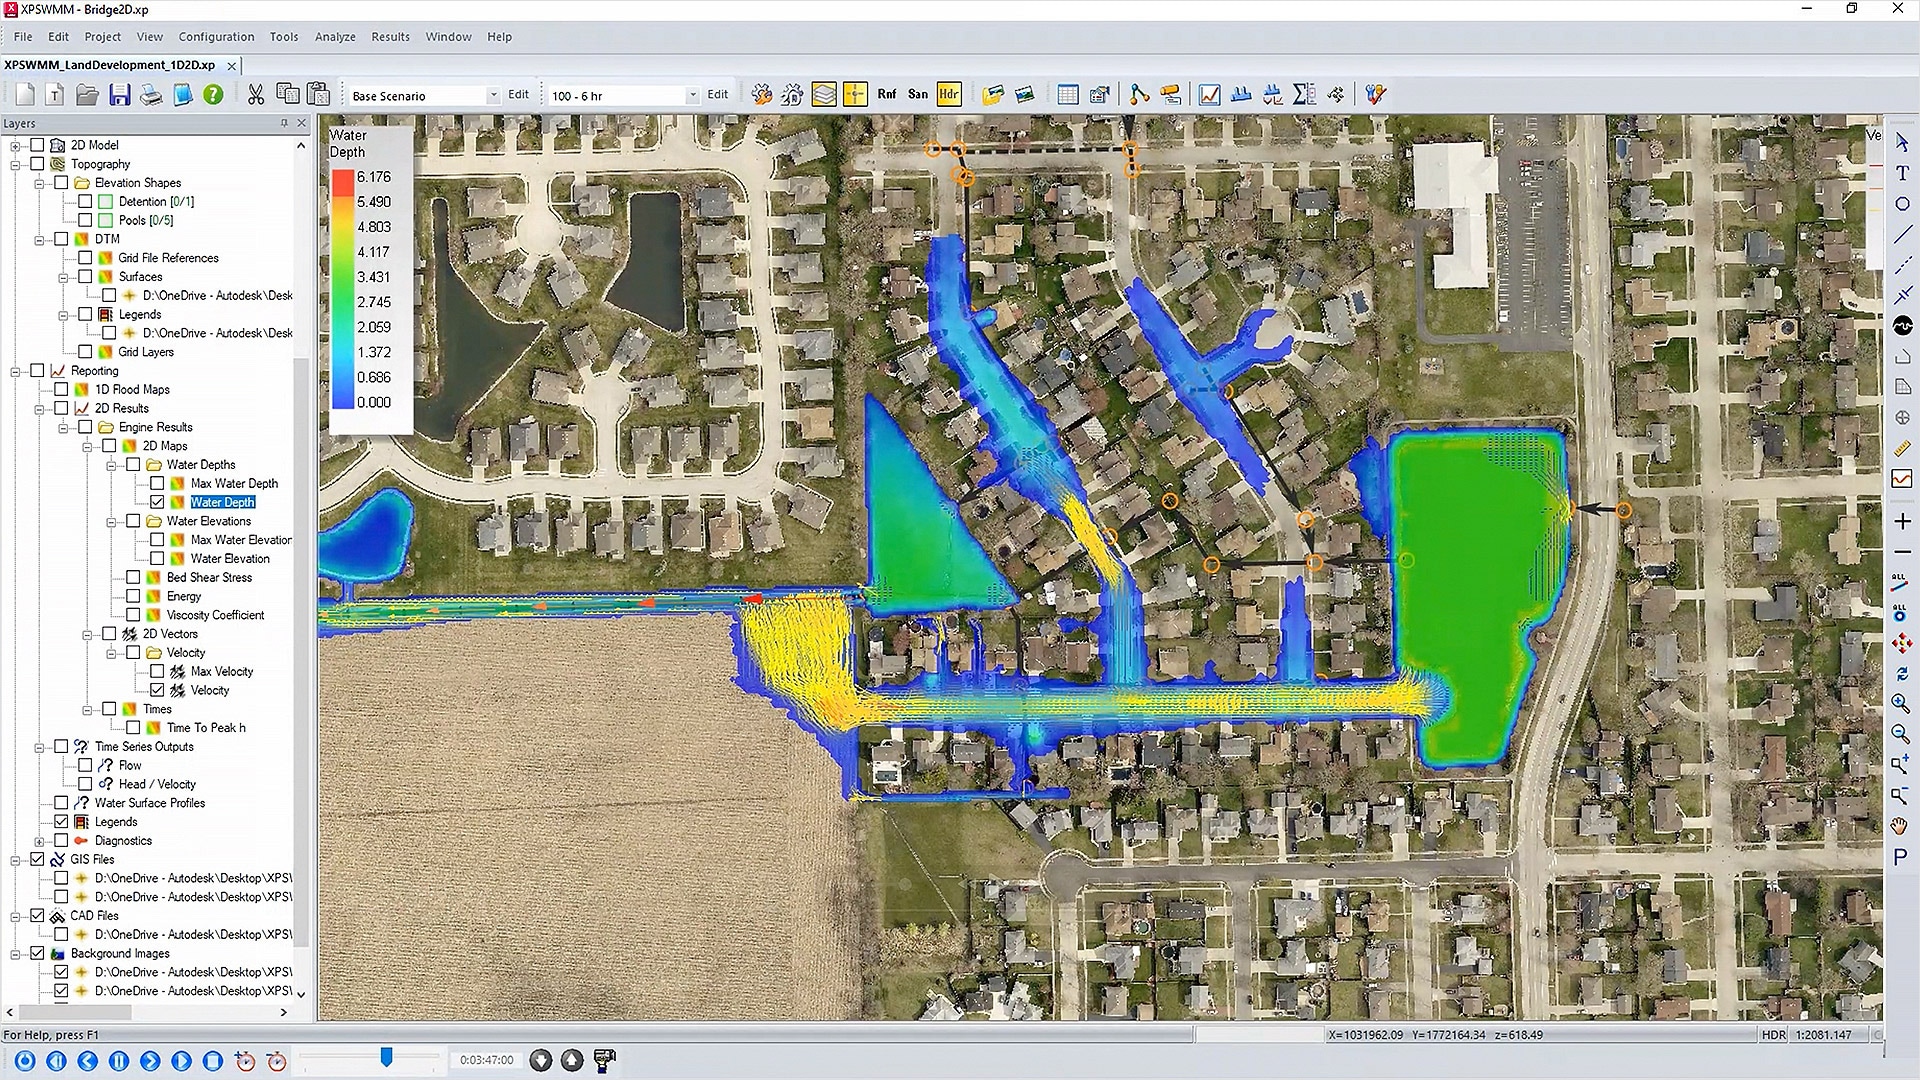
Task: Uncheck the Velocity vectors checkbox
Action: pos(157,690)
